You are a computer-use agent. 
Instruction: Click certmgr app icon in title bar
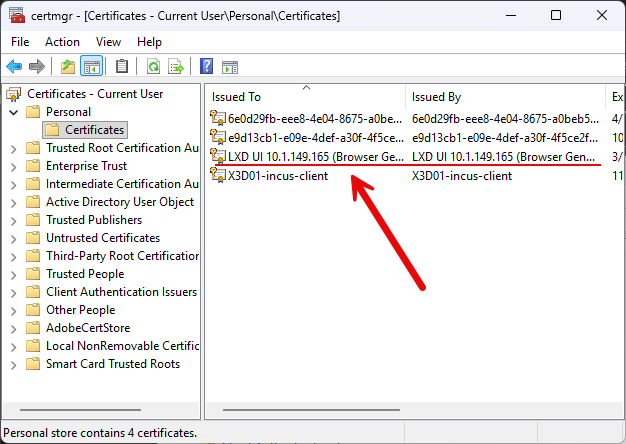[17, 15]
